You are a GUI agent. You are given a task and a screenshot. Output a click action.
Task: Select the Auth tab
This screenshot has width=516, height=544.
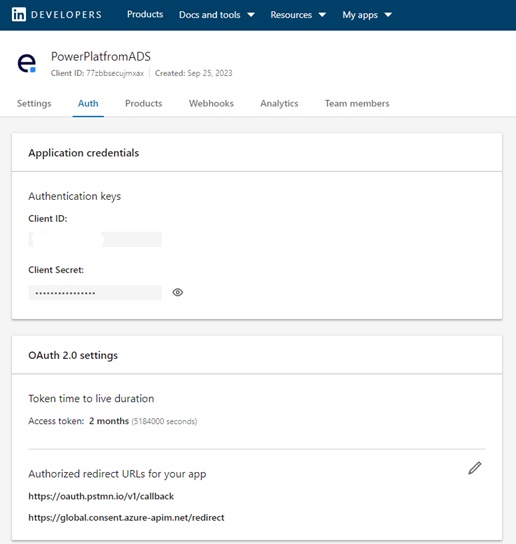coord(88,103)
